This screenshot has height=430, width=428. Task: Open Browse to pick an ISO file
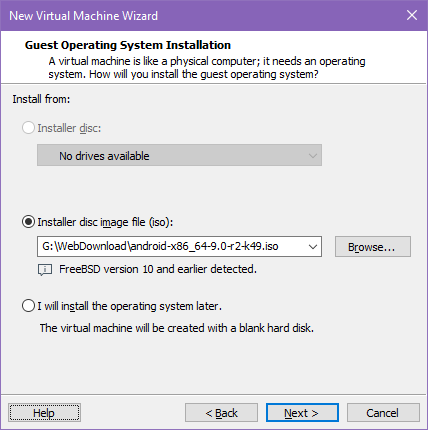[373, 247]
